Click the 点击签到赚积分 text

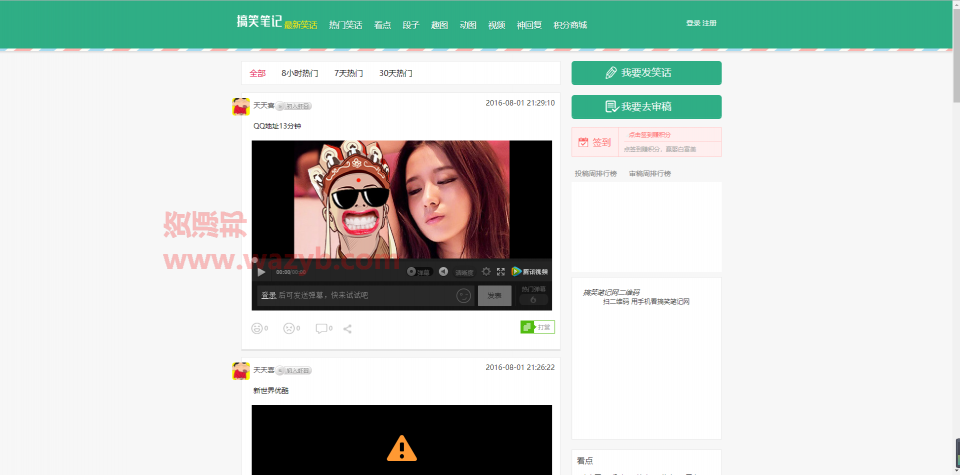649,135
